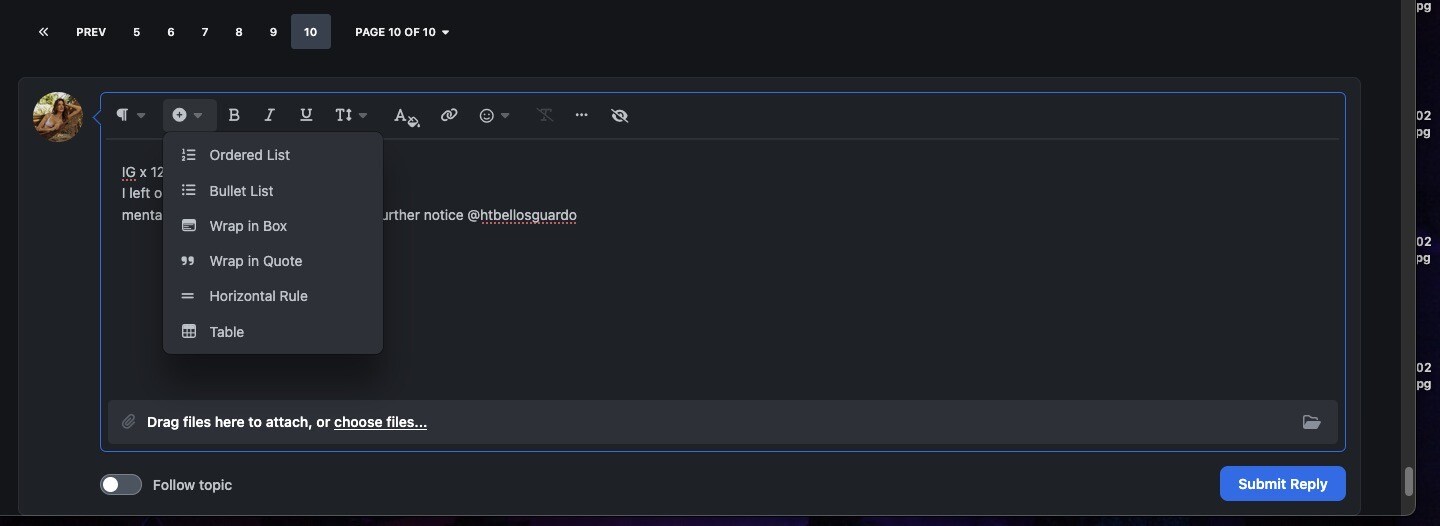Image resolution: width=1440 pixels, height=526 pixels.
Task: Expand the paragraph format dropdown
Action: click(130, 115)
